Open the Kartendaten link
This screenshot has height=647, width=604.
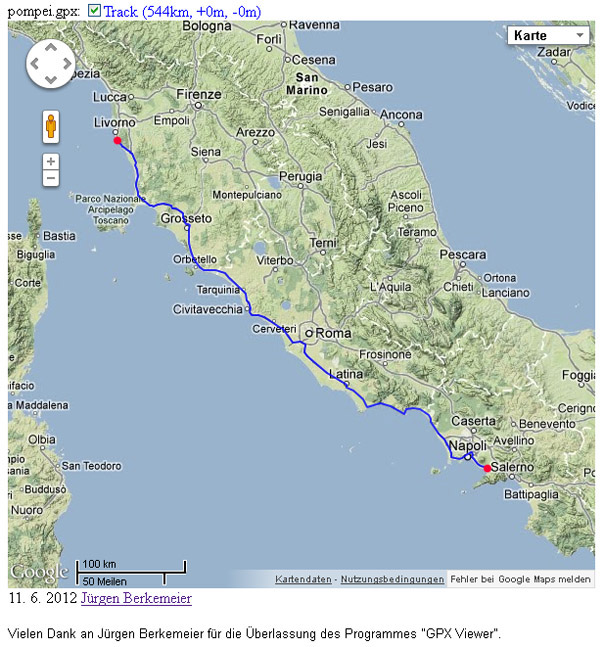[304, 579]
